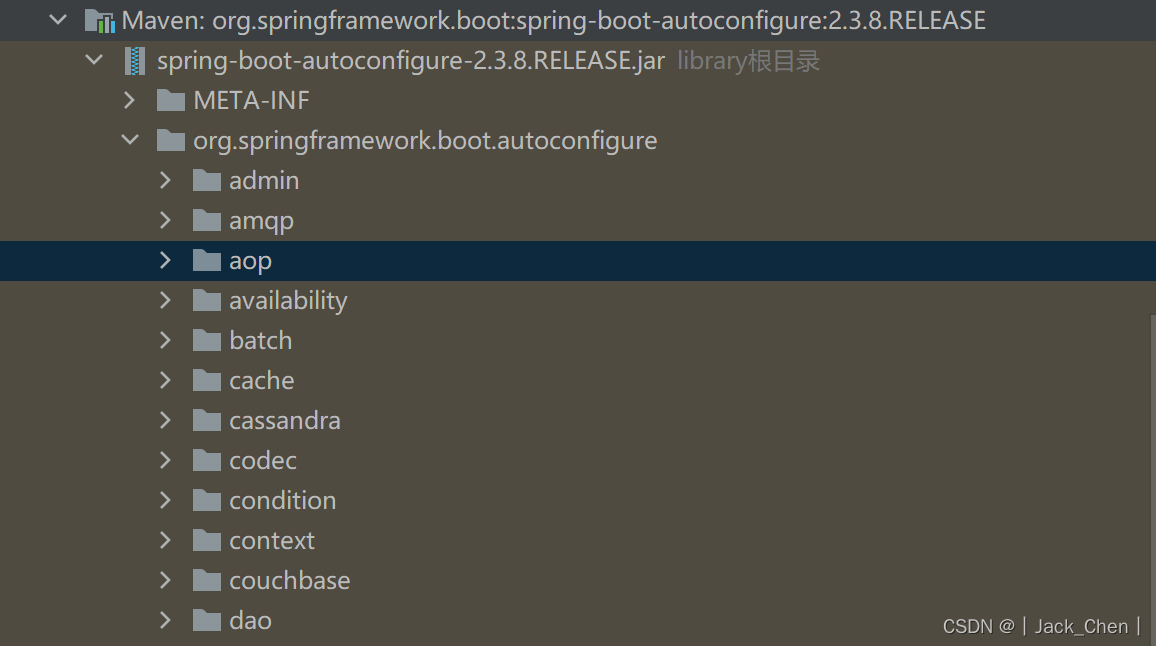Click the aop folder icon
The height and width of the screenshot is (646, 1156).
click(206, 260)
